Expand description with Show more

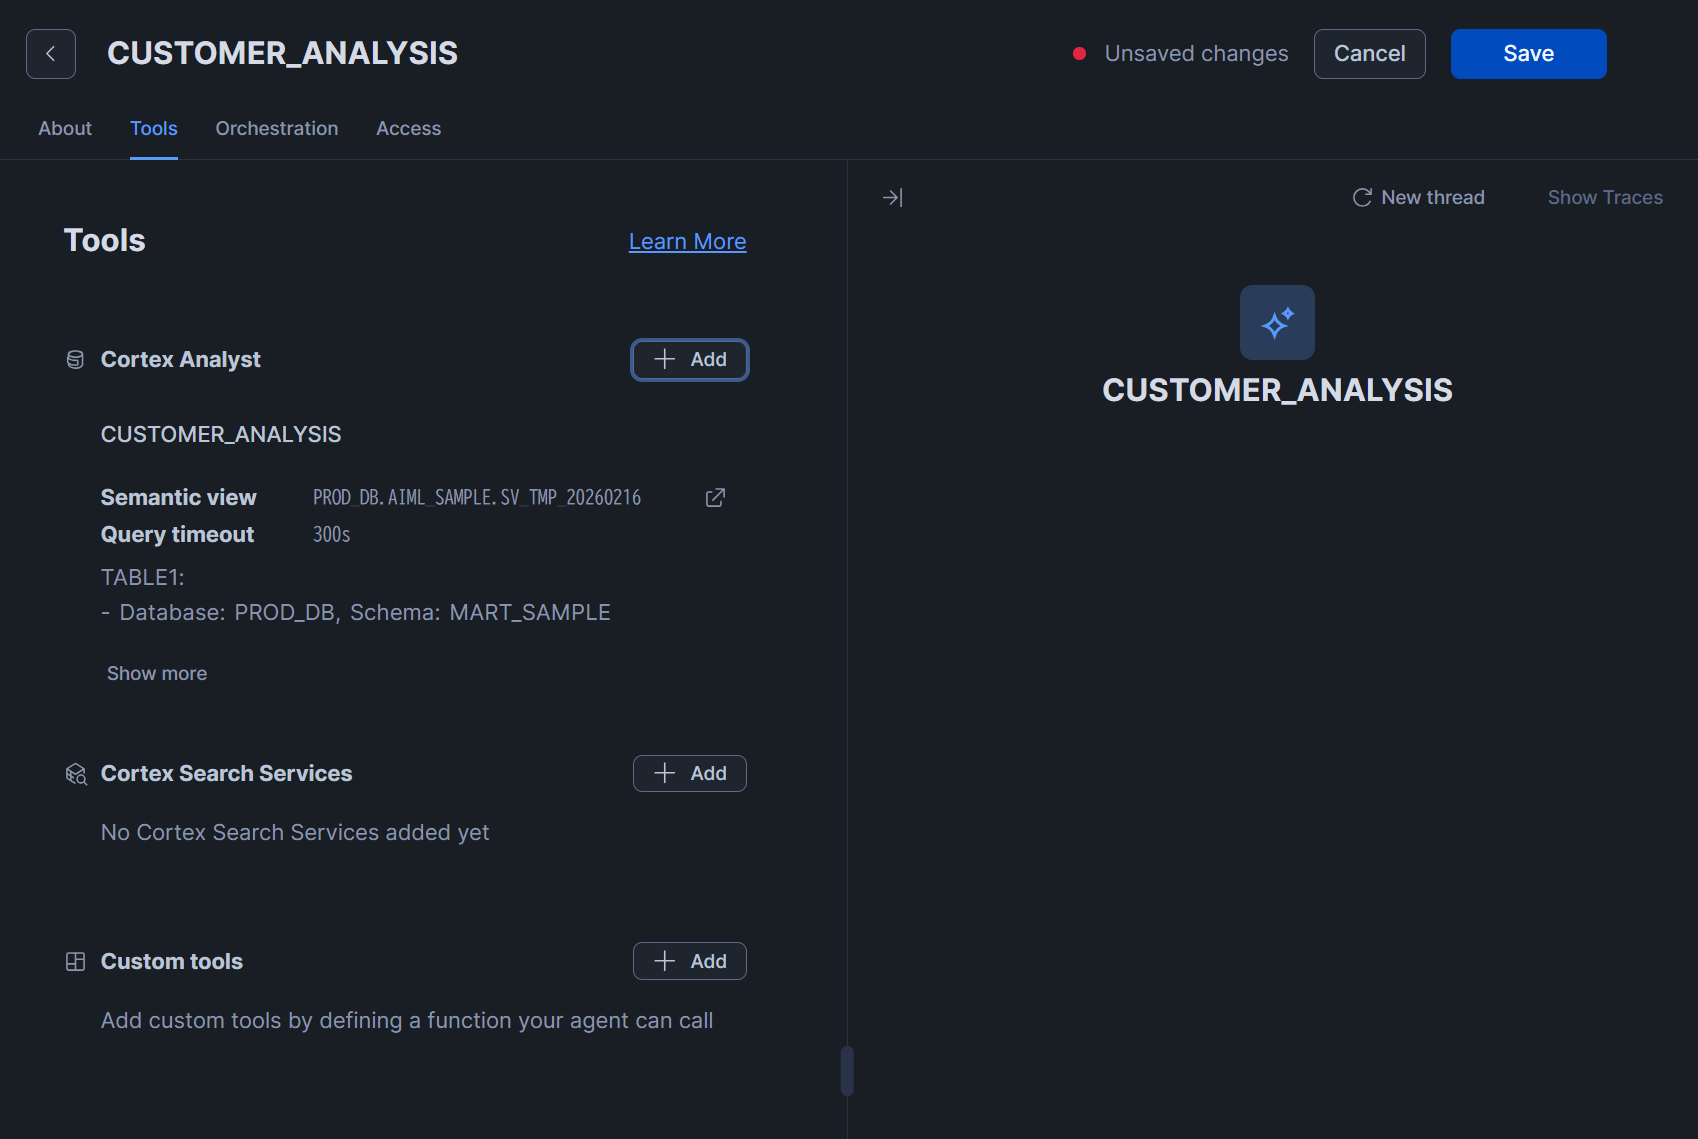click(157, 674)
